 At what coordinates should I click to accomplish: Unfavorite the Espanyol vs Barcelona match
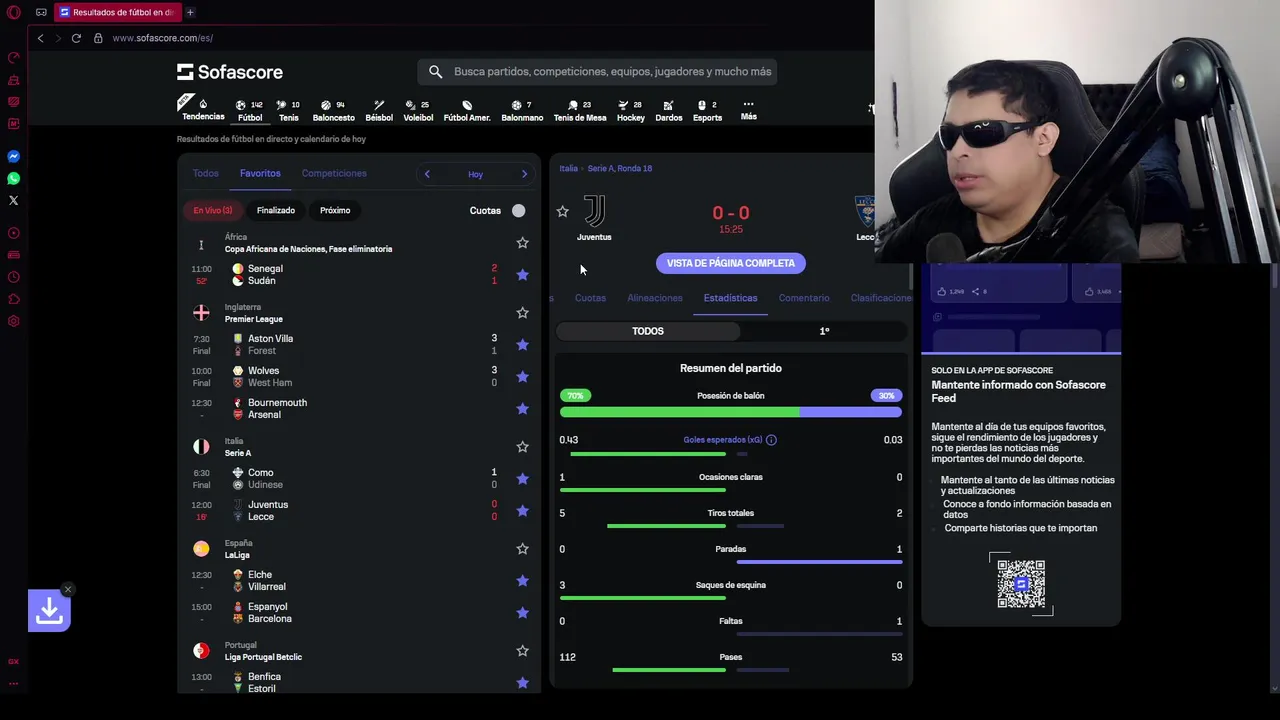click(522, 612)
